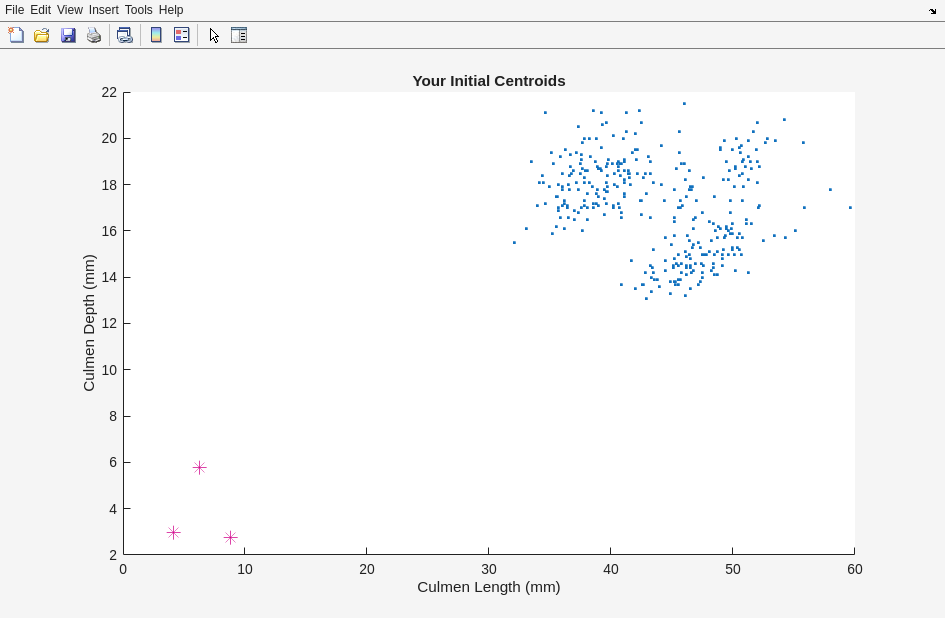Select the "Culmen Length (mm)" x-axis label
The image size is (945, 618).
tap(488, 587)
